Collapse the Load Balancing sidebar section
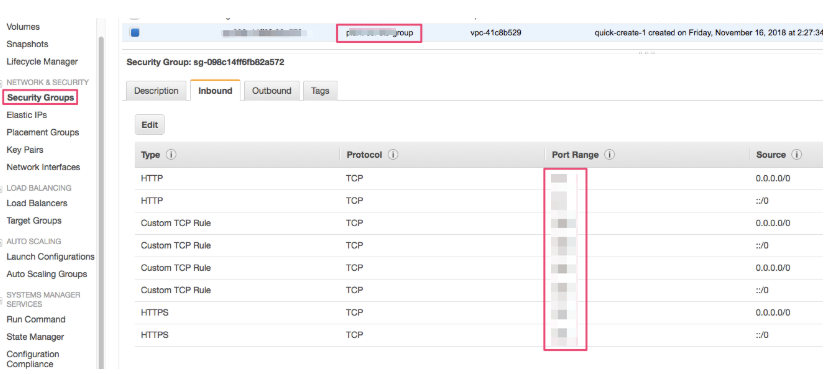This screenshot has width=837, height=374. click(2, 188)
